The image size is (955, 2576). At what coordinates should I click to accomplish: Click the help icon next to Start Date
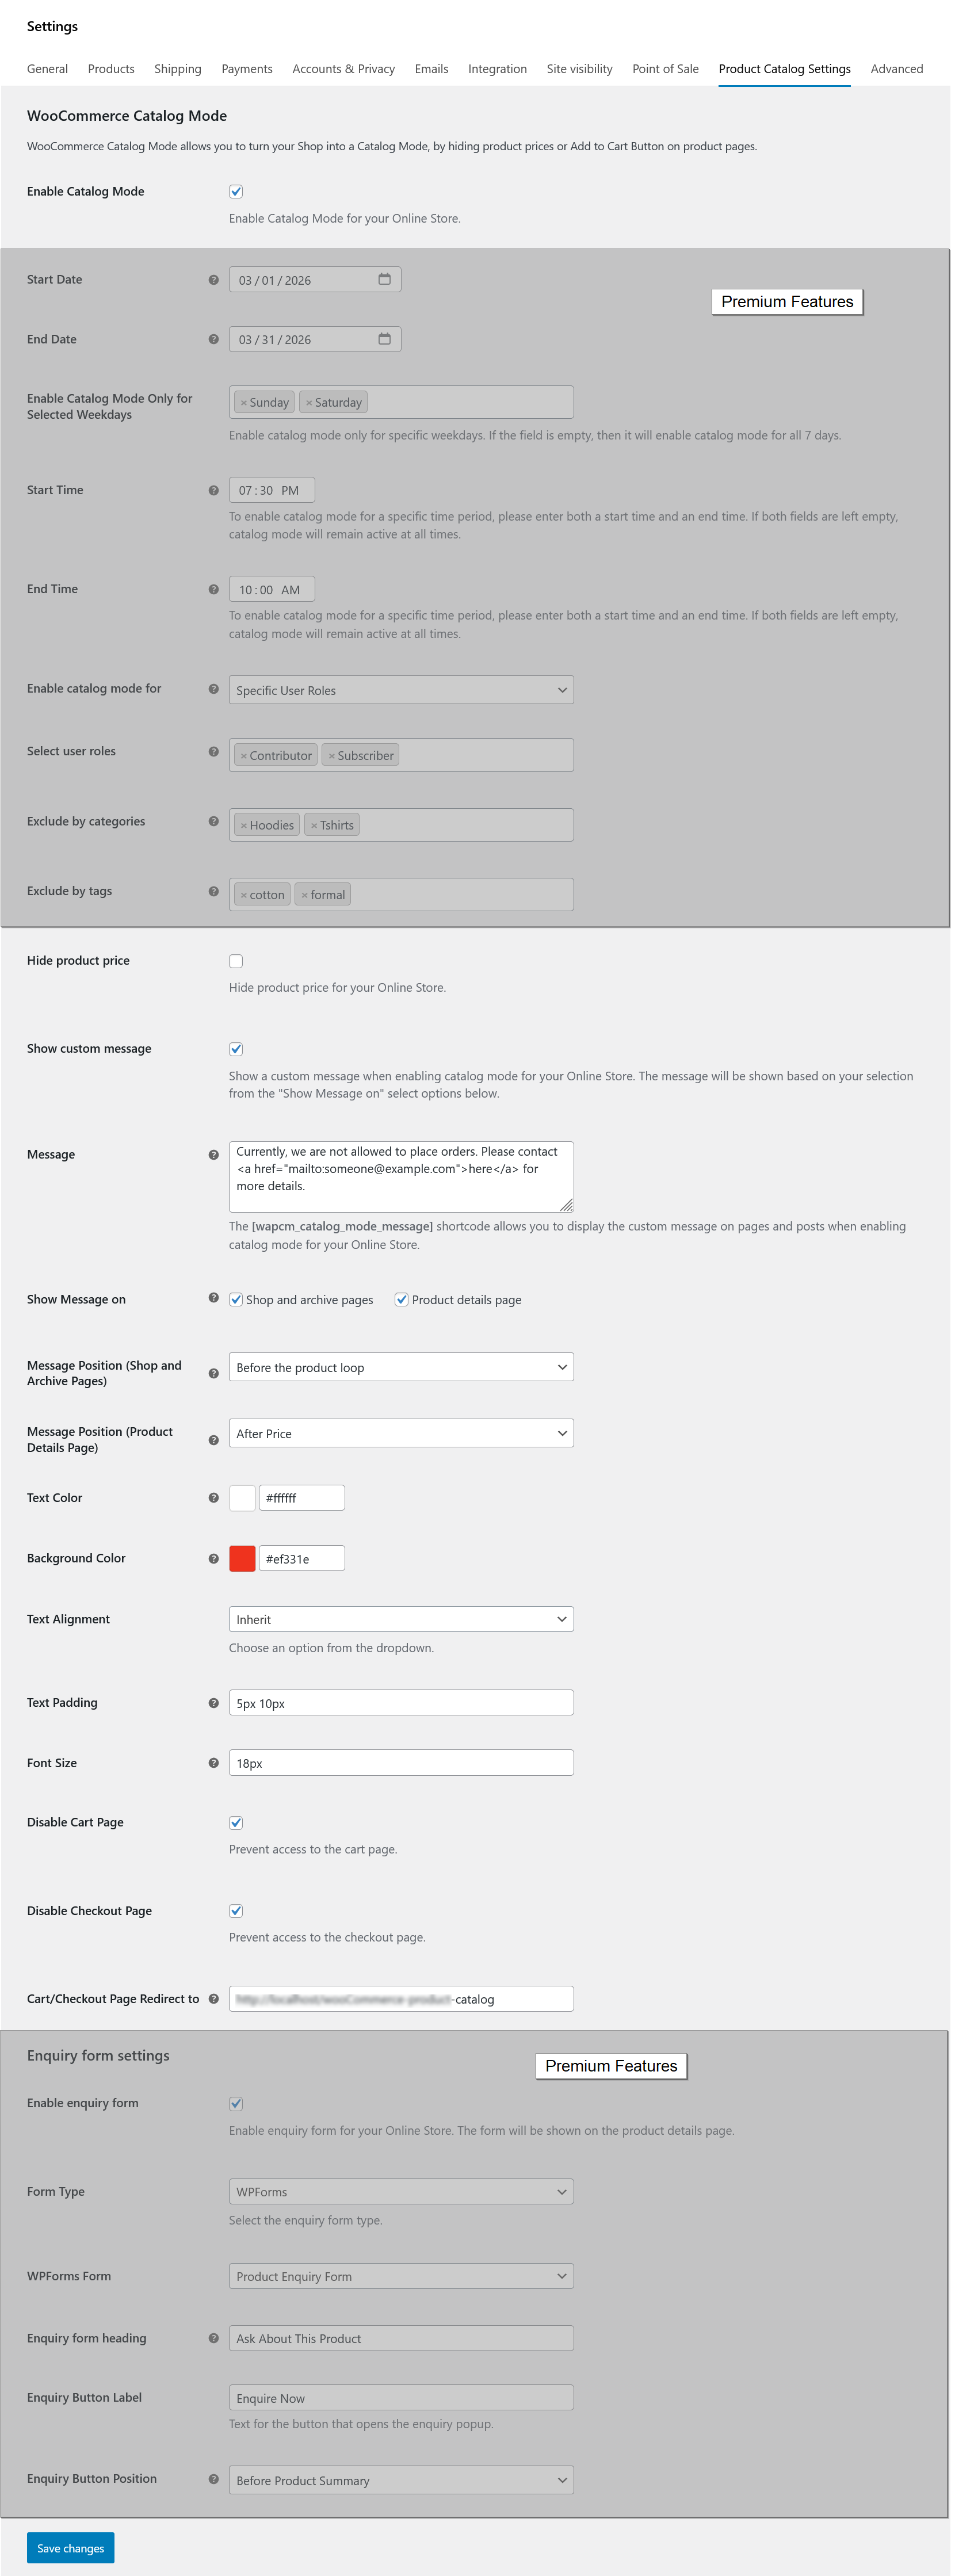coord(213,280)
